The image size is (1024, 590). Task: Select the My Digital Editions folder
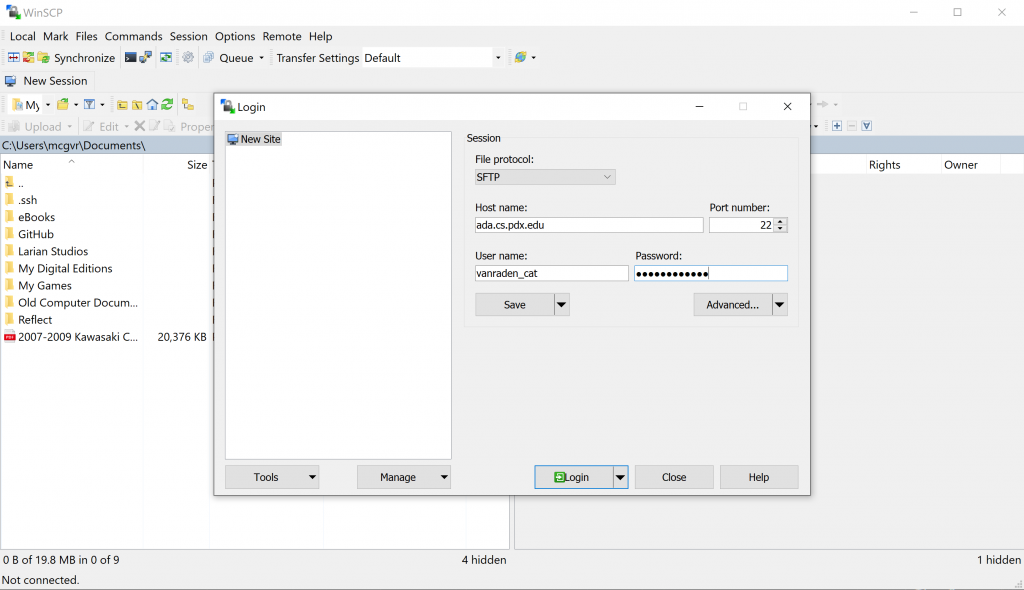[65, 269]
